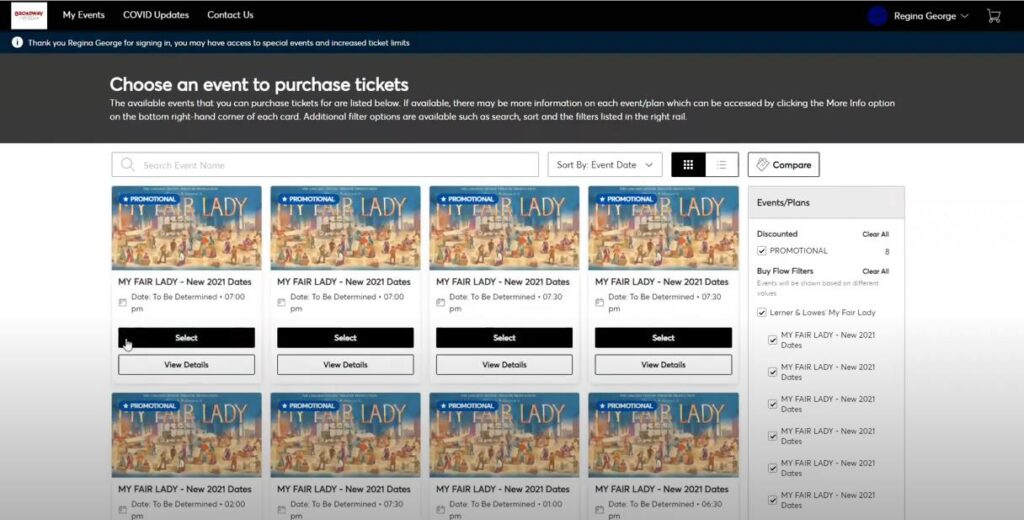Click Select on first My Fair Lady card
Viewport: 1024px width, 520px height.
pos(186,338)
